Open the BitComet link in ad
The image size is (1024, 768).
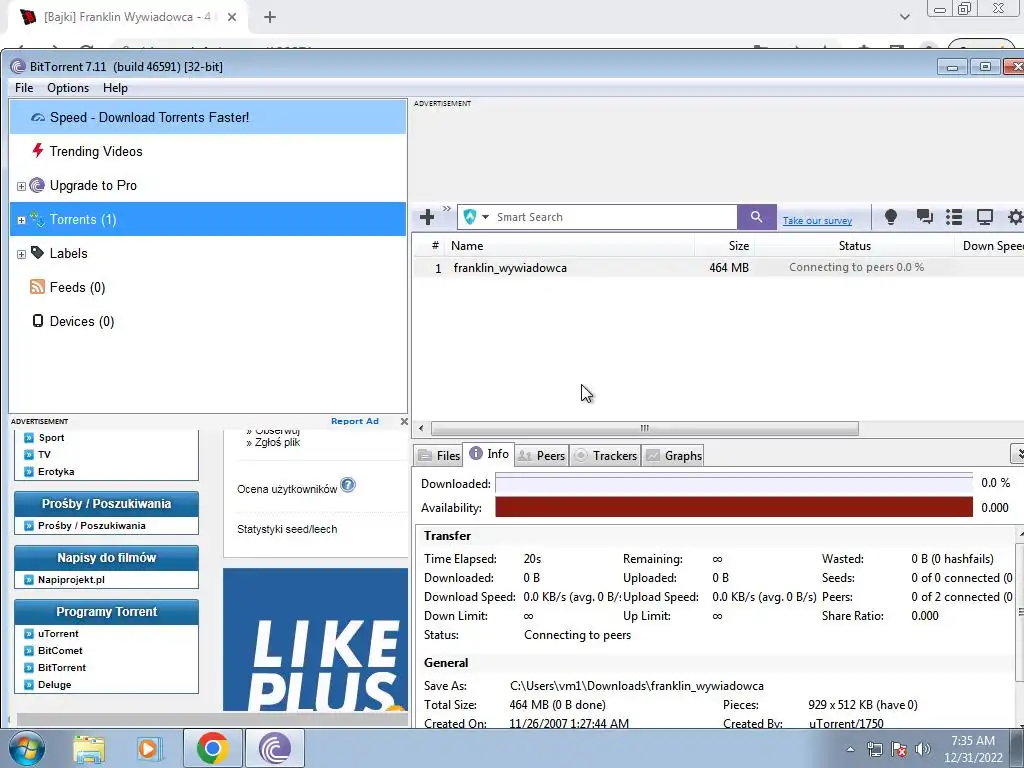point(60,650)
